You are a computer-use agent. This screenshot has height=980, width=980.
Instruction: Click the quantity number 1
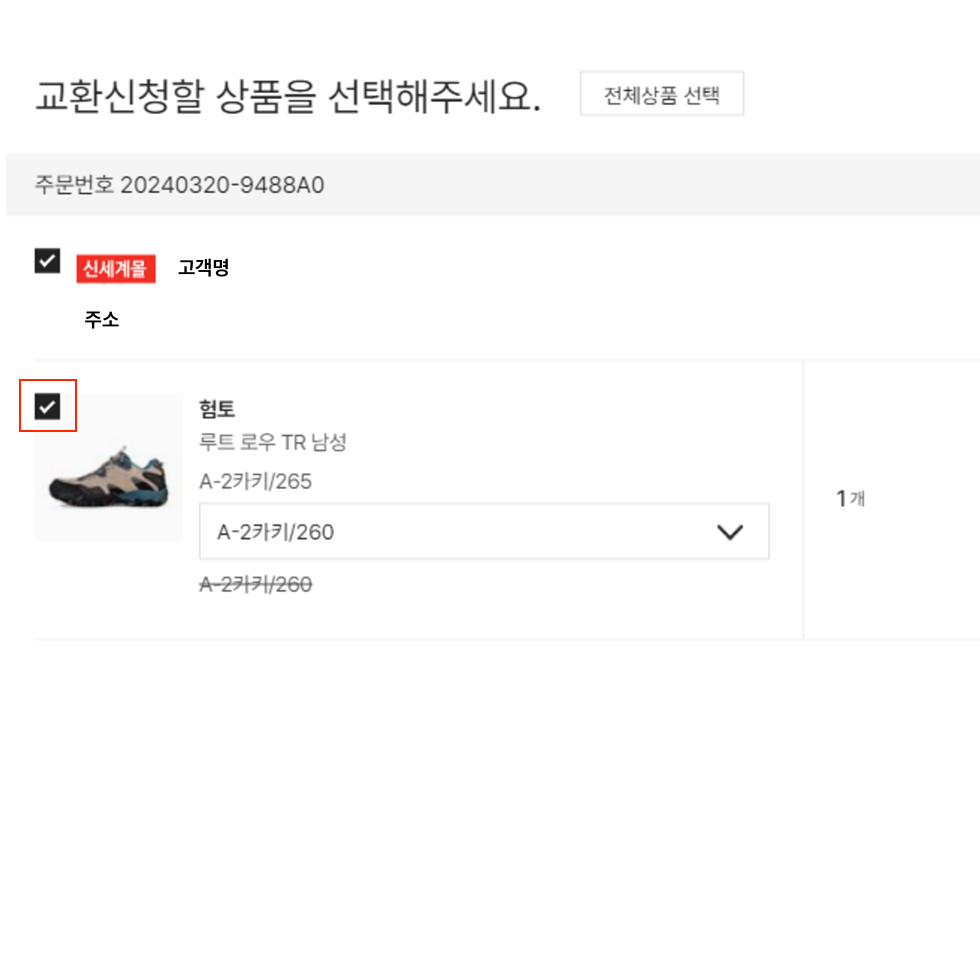[841, 499]
